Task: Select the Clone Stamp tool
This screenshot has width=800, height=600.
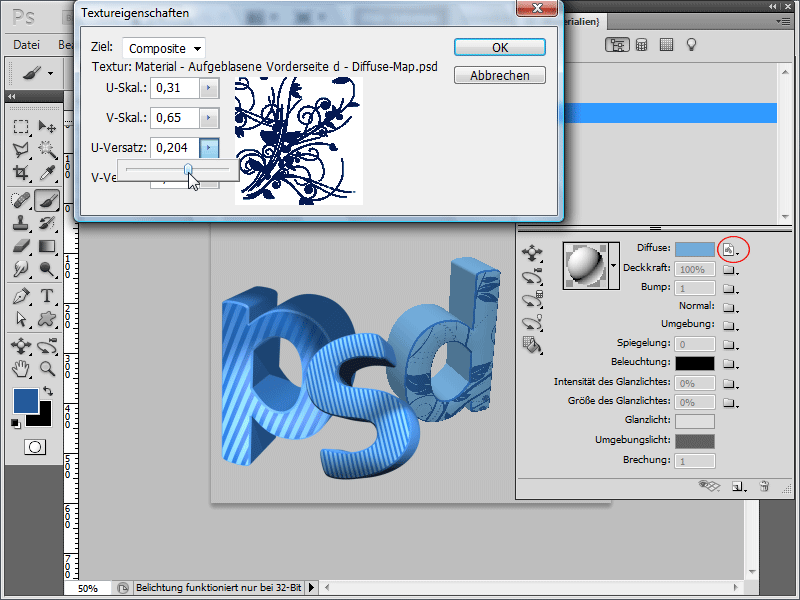Action: [x=21, y=223]
